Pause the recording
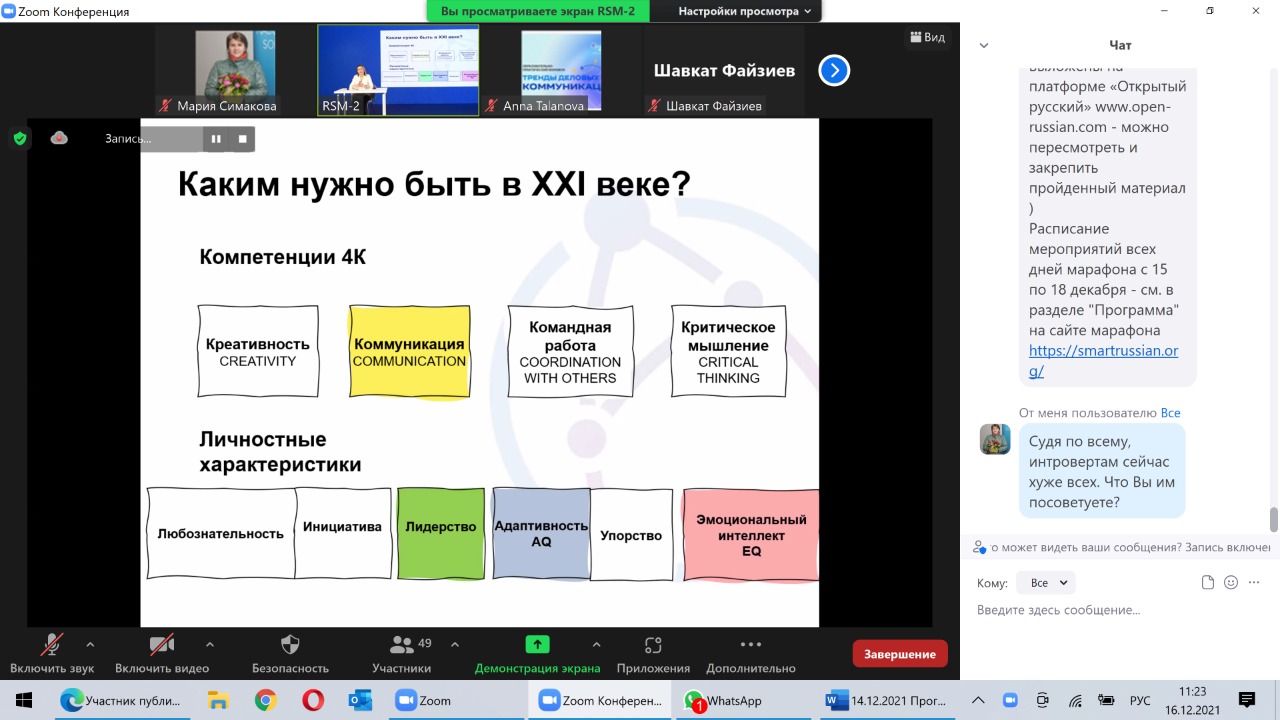1280x720 pixels. 216,139
